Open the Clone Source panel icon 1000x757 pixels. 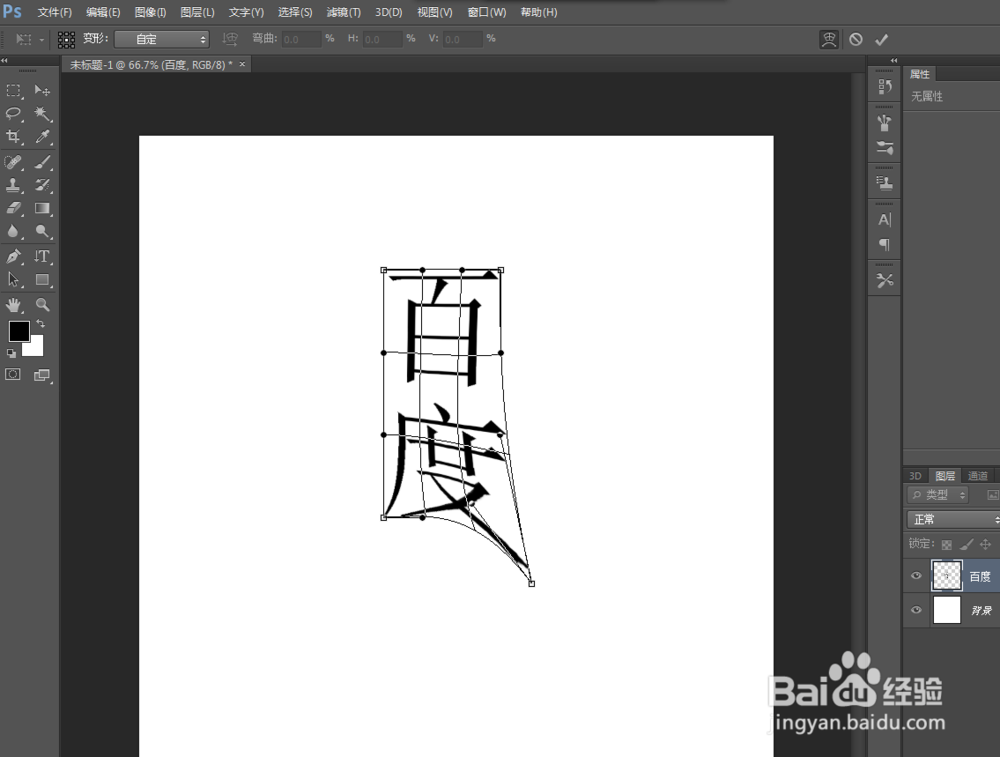pyautogui.click(x=885, y=183)
